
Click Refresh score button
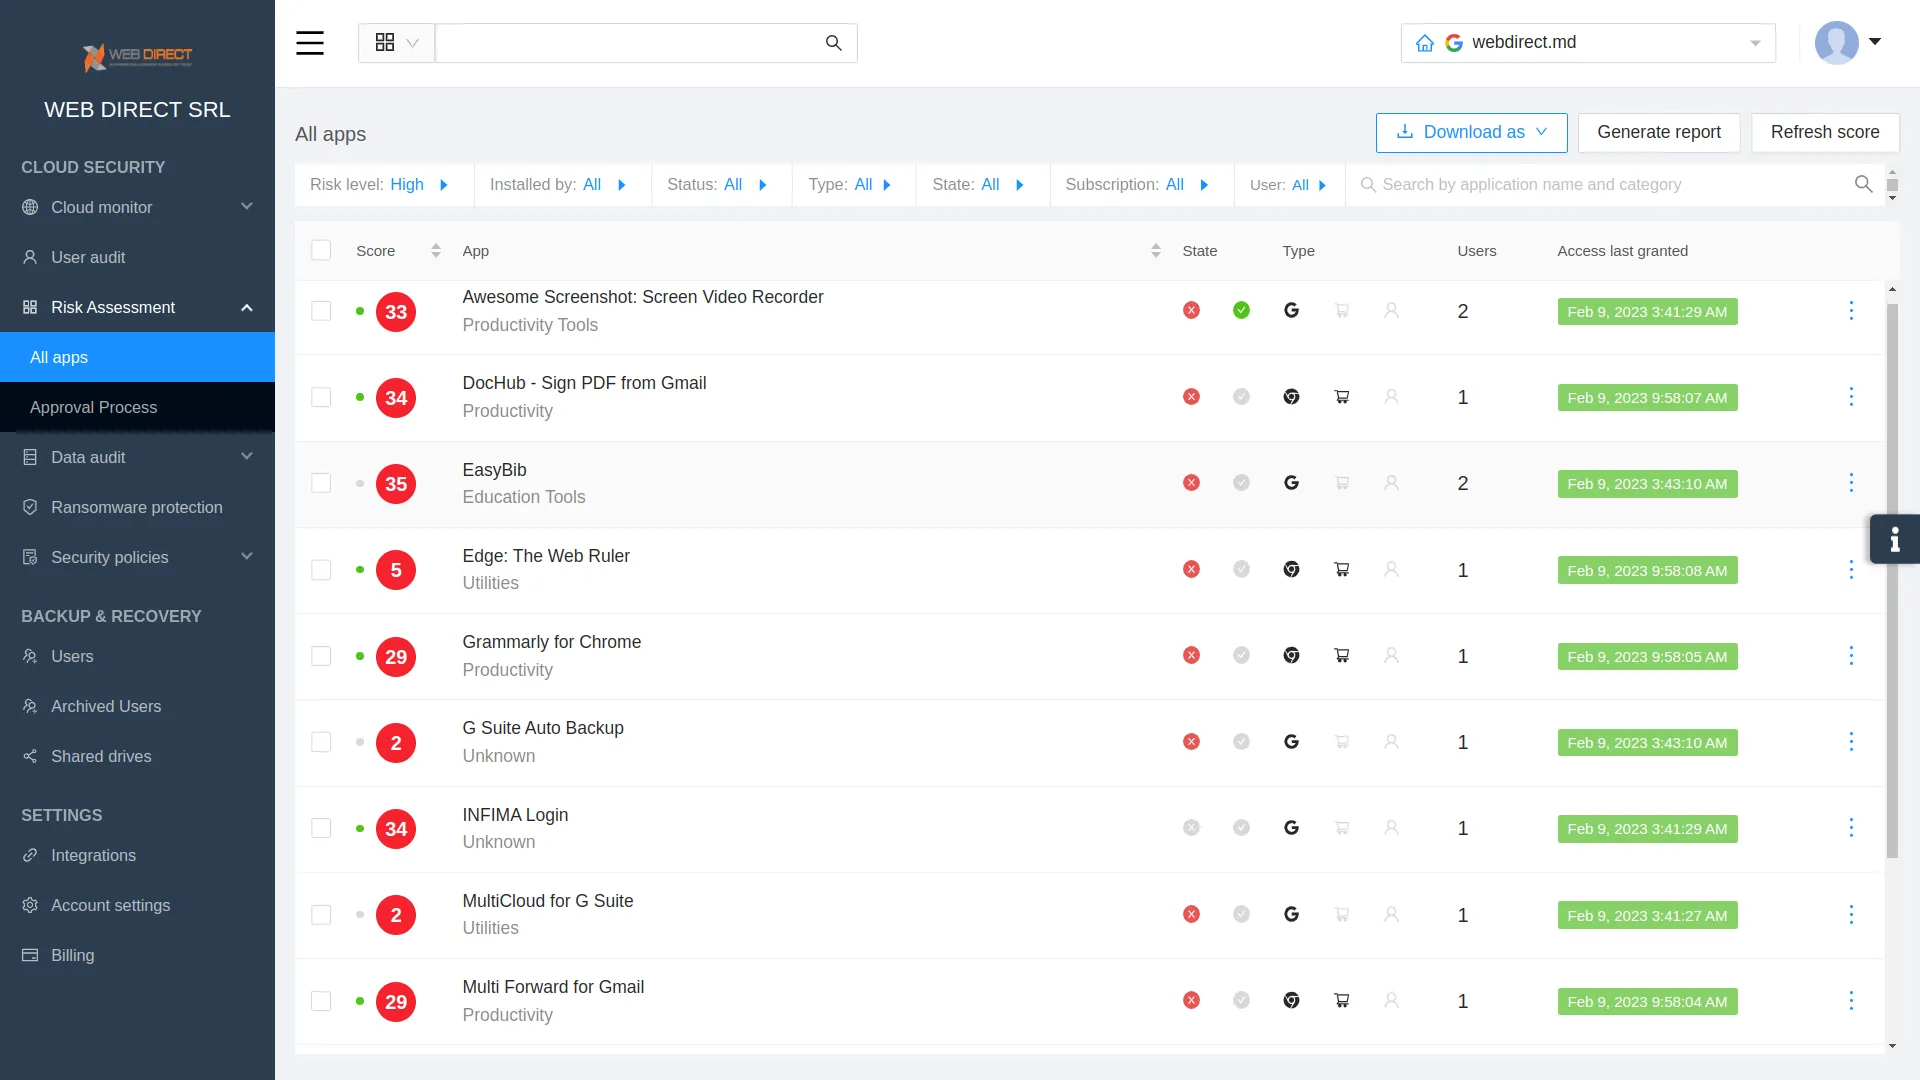1825,132
